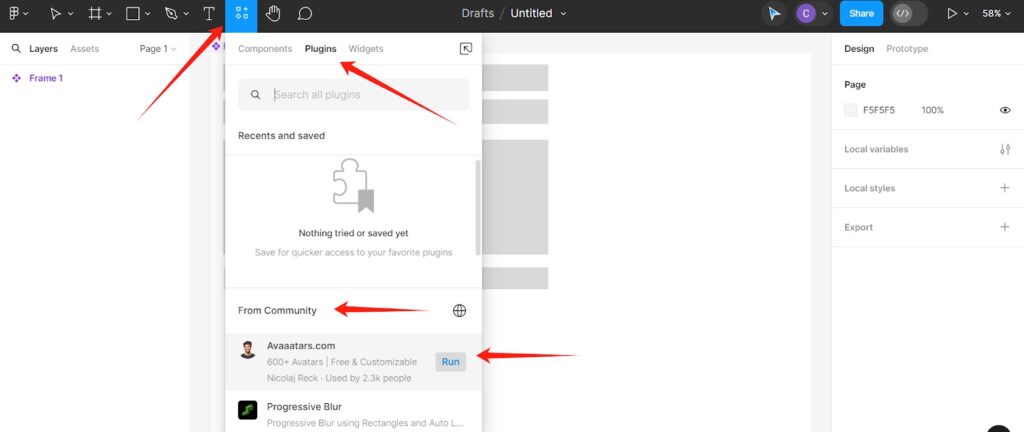Click the Progressive Blur plugin icon

(x=248, y=410)
